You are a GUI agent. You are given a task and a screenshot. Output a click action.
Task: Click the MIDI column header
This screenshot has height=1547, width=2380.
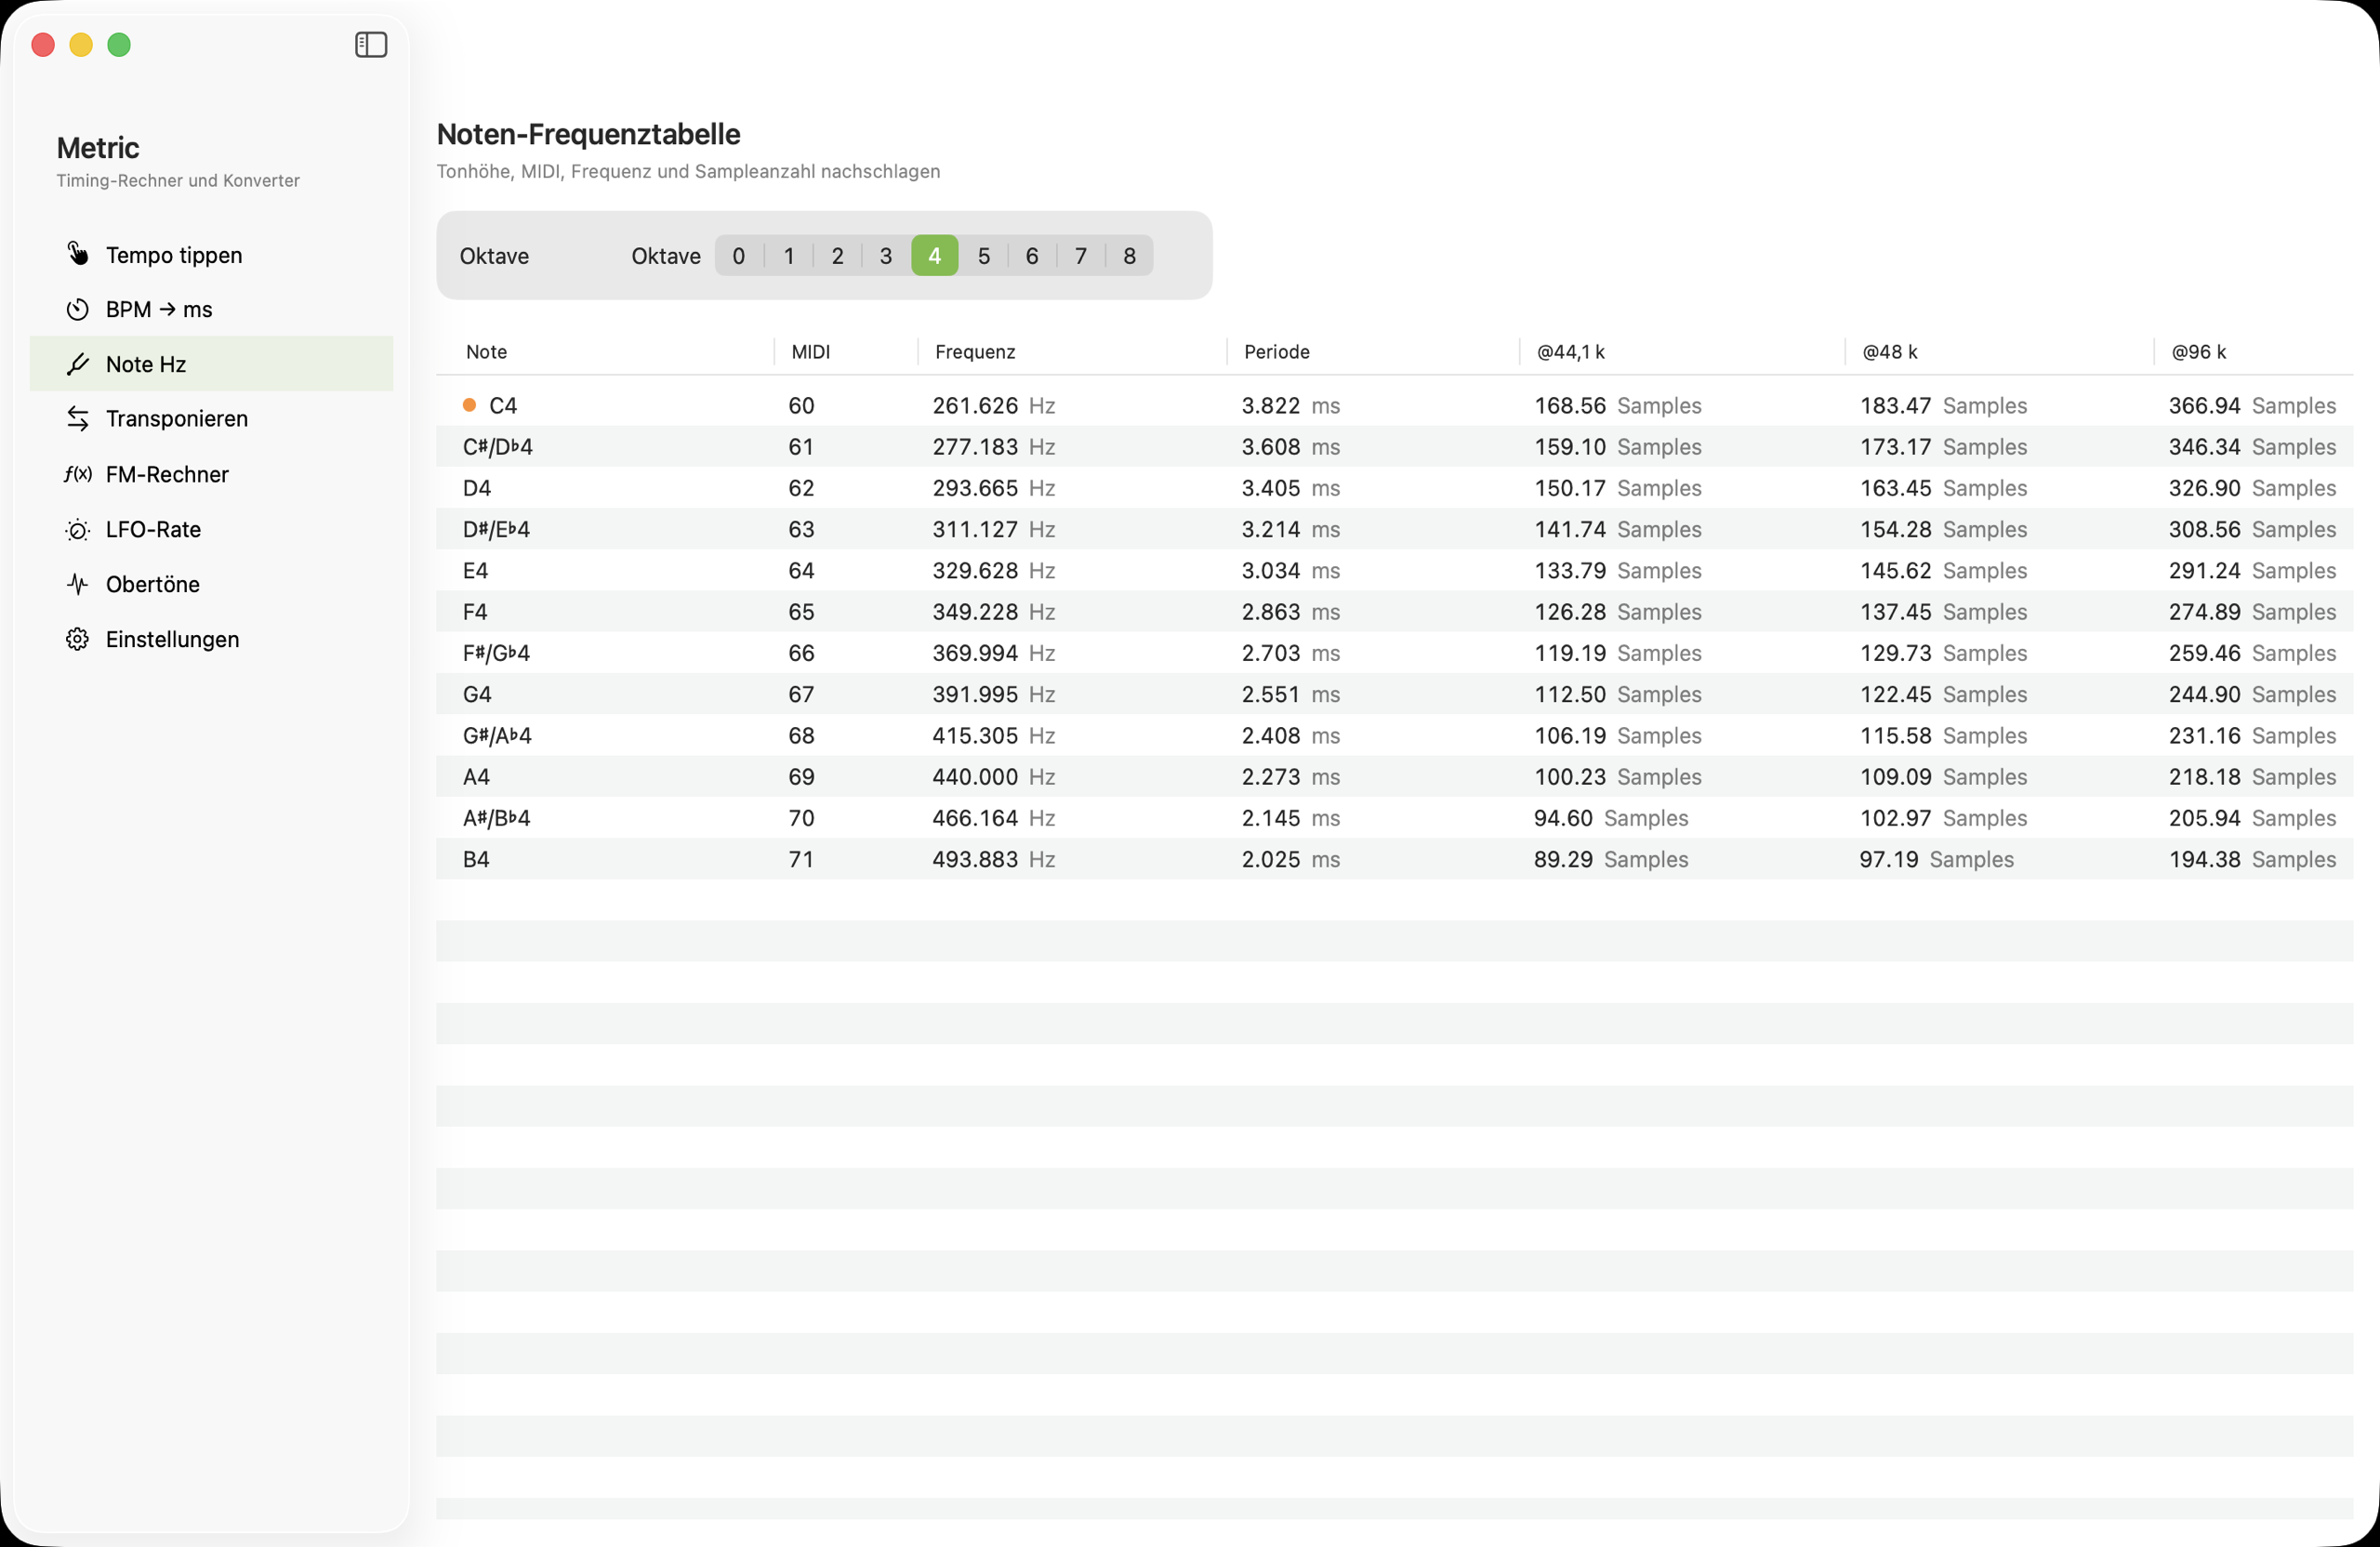(809, 351)
